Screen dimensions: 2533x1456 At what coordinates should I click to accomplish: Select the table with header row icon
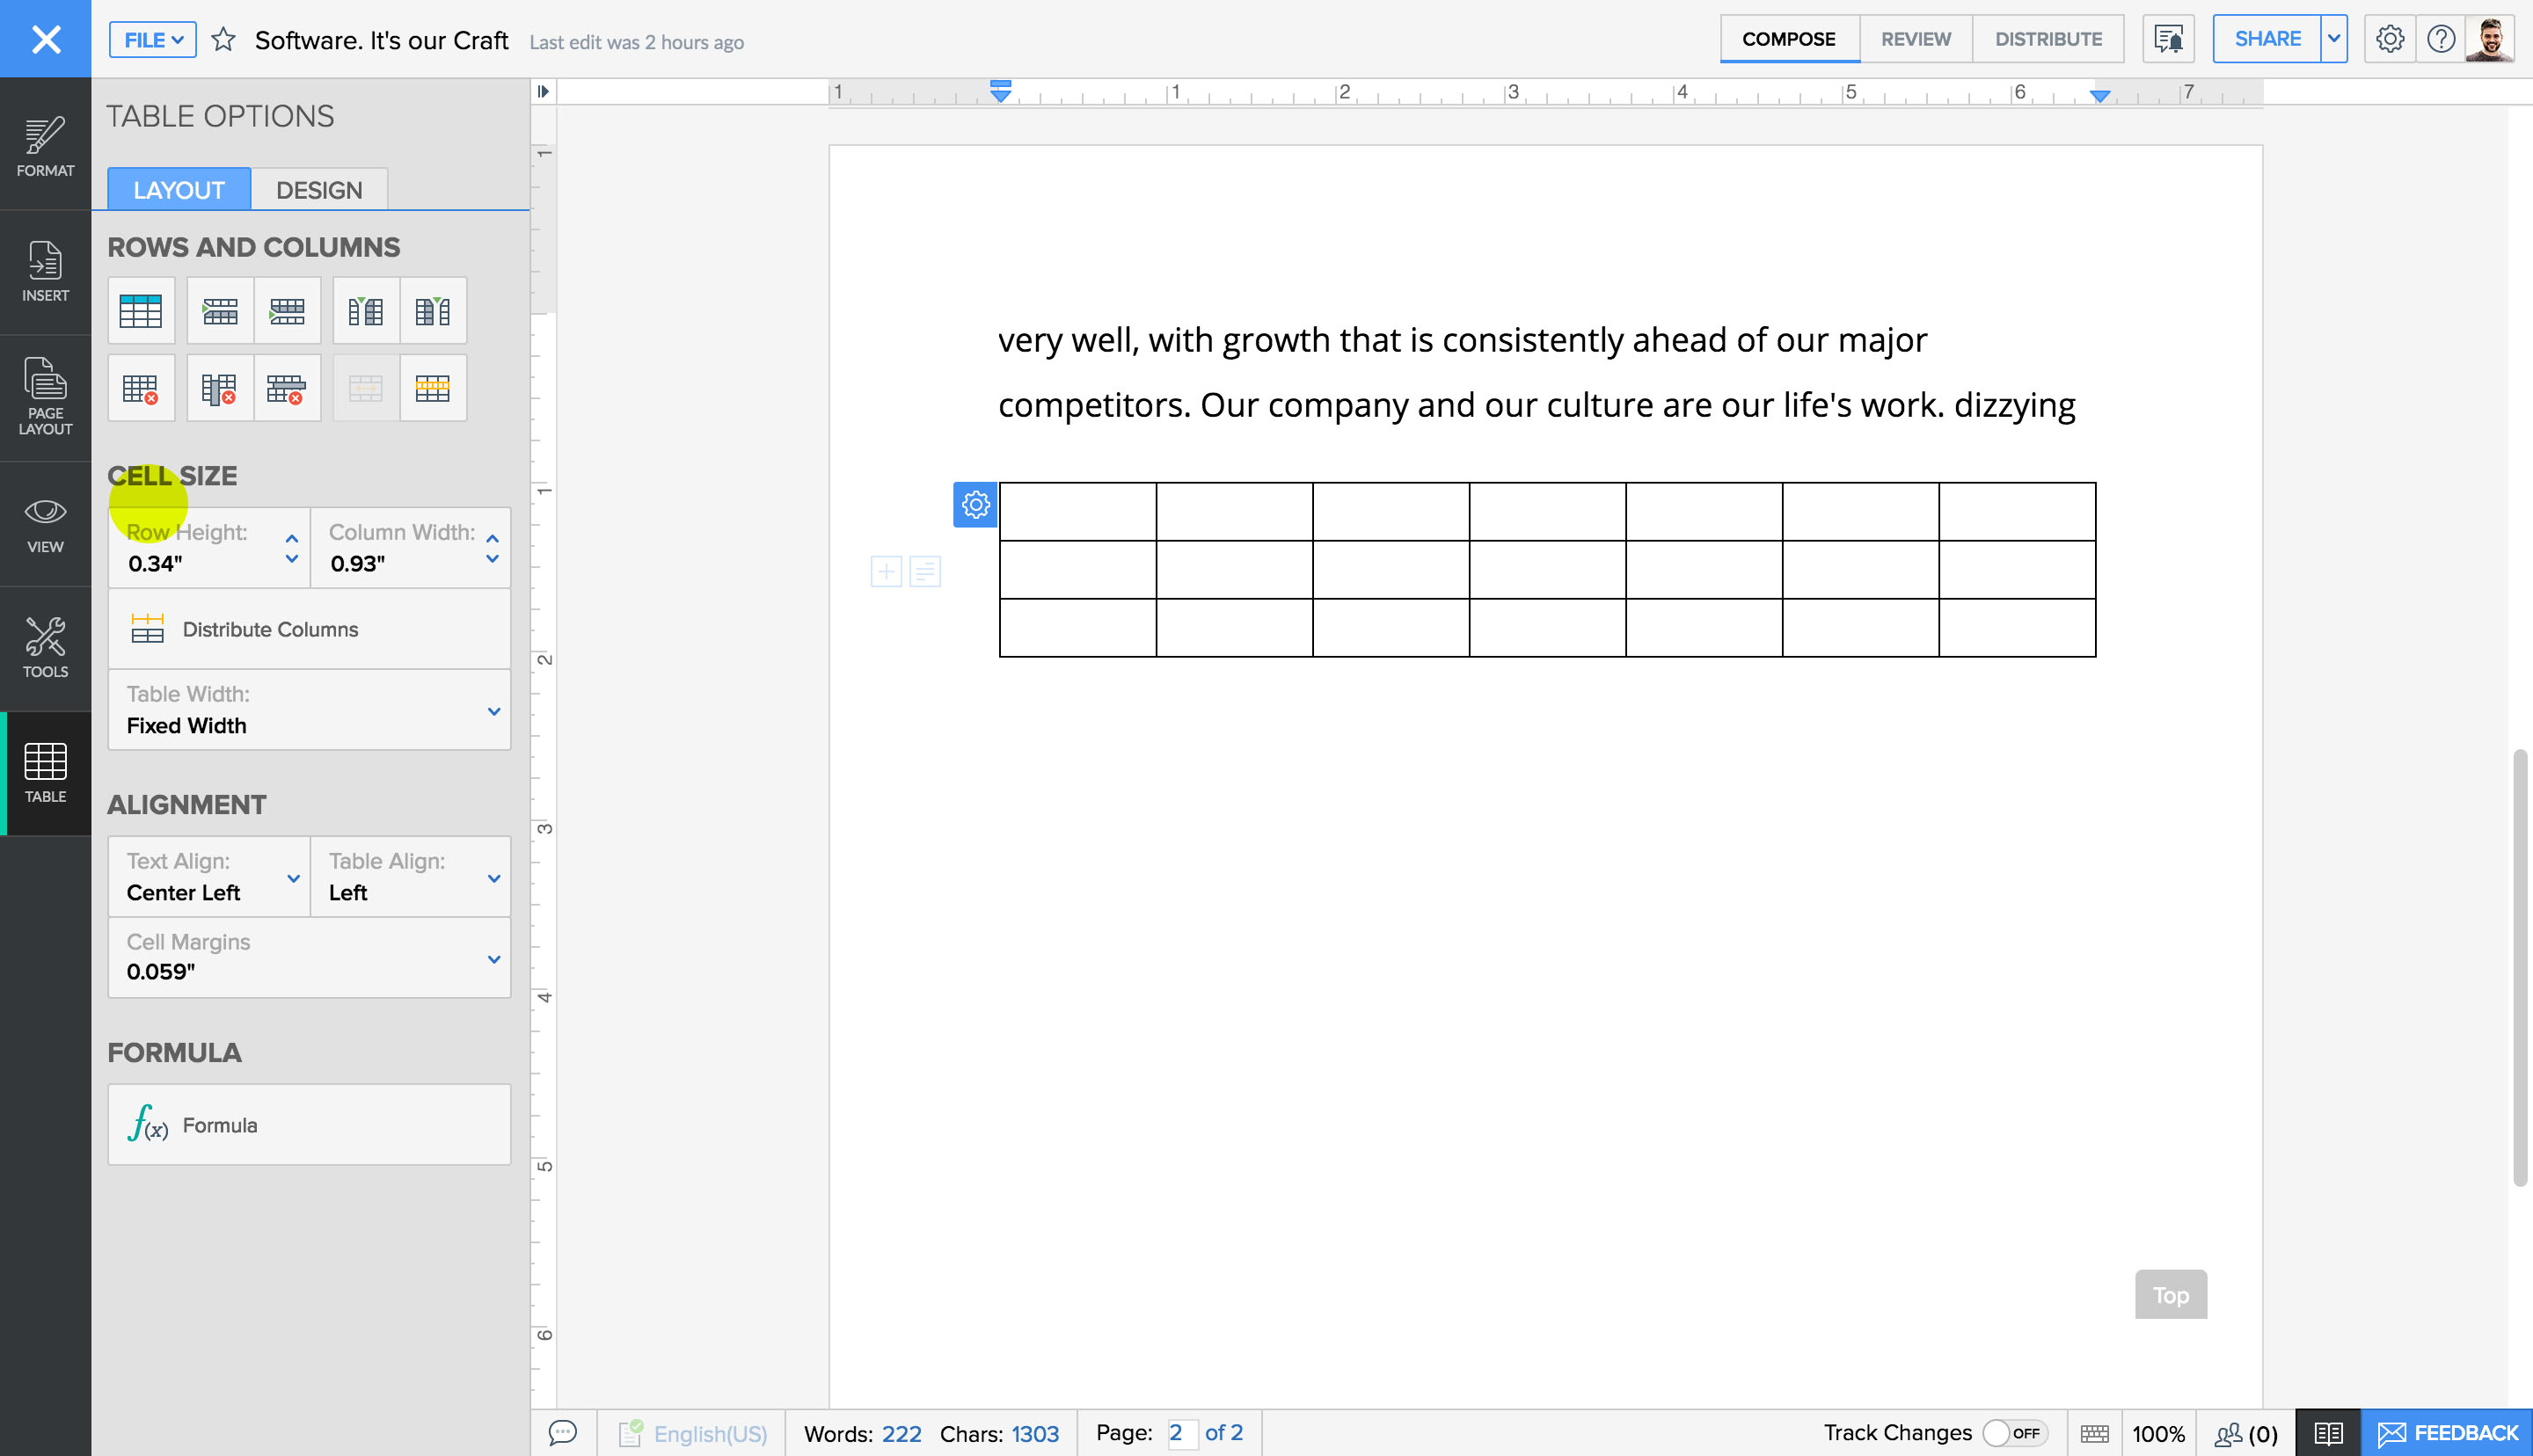click(x=141, y=310)
